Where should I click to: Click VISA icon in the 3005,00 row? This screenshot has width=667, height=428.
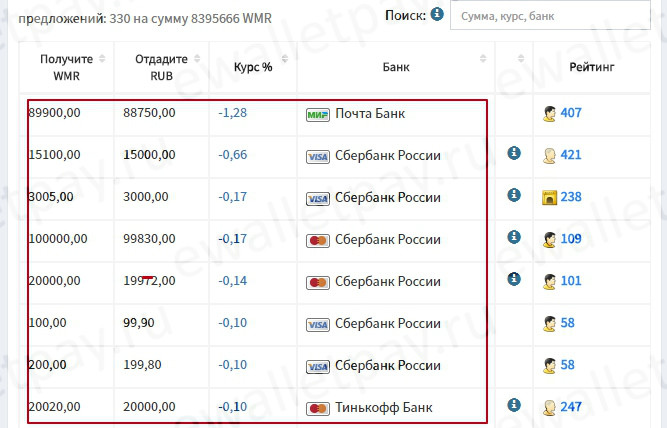point(318,199)
